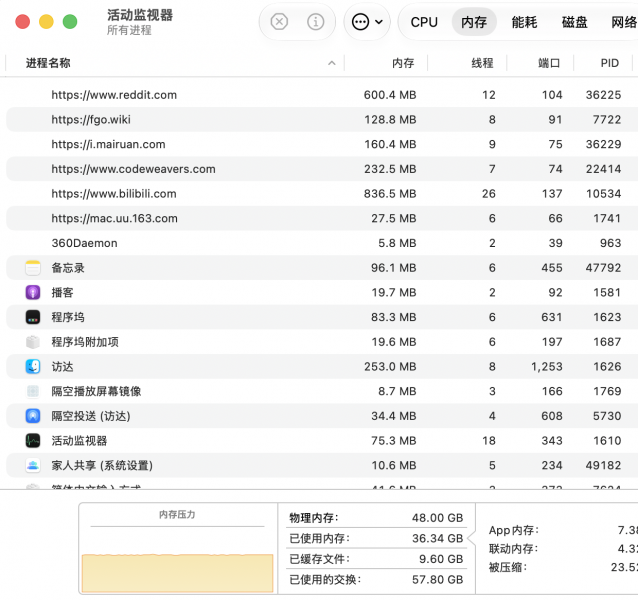
Task: Click the 家人共享 Family Sharing icon
Action: [x=33, y=465]
